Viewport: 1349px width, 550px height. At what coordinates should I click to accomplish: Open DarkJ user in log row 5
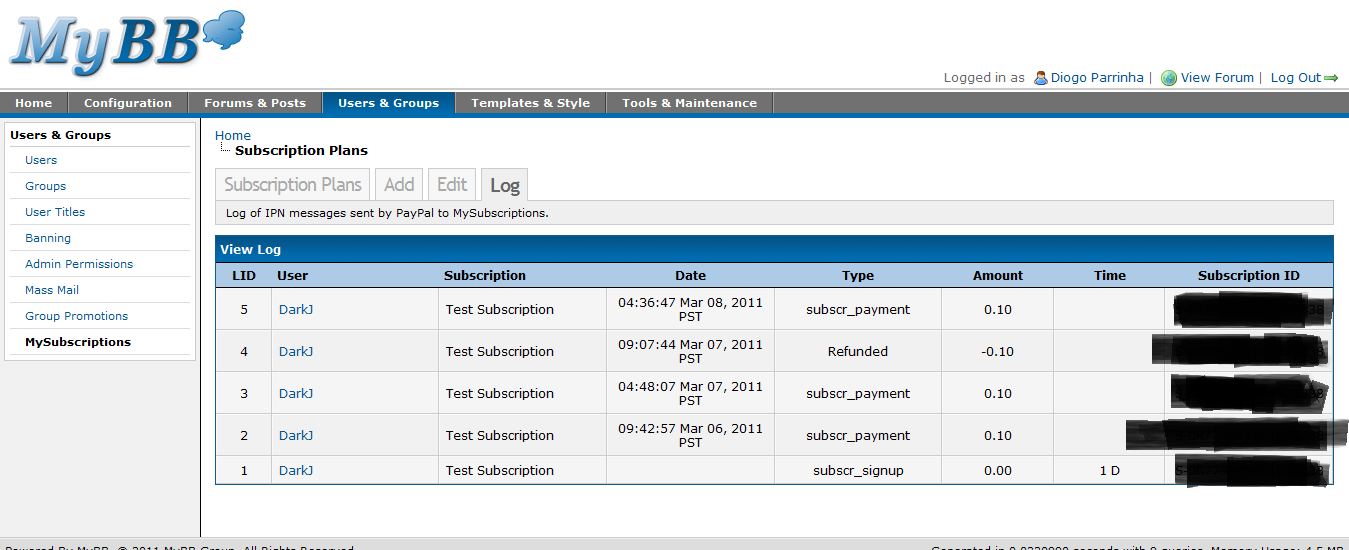pos(295,310)
